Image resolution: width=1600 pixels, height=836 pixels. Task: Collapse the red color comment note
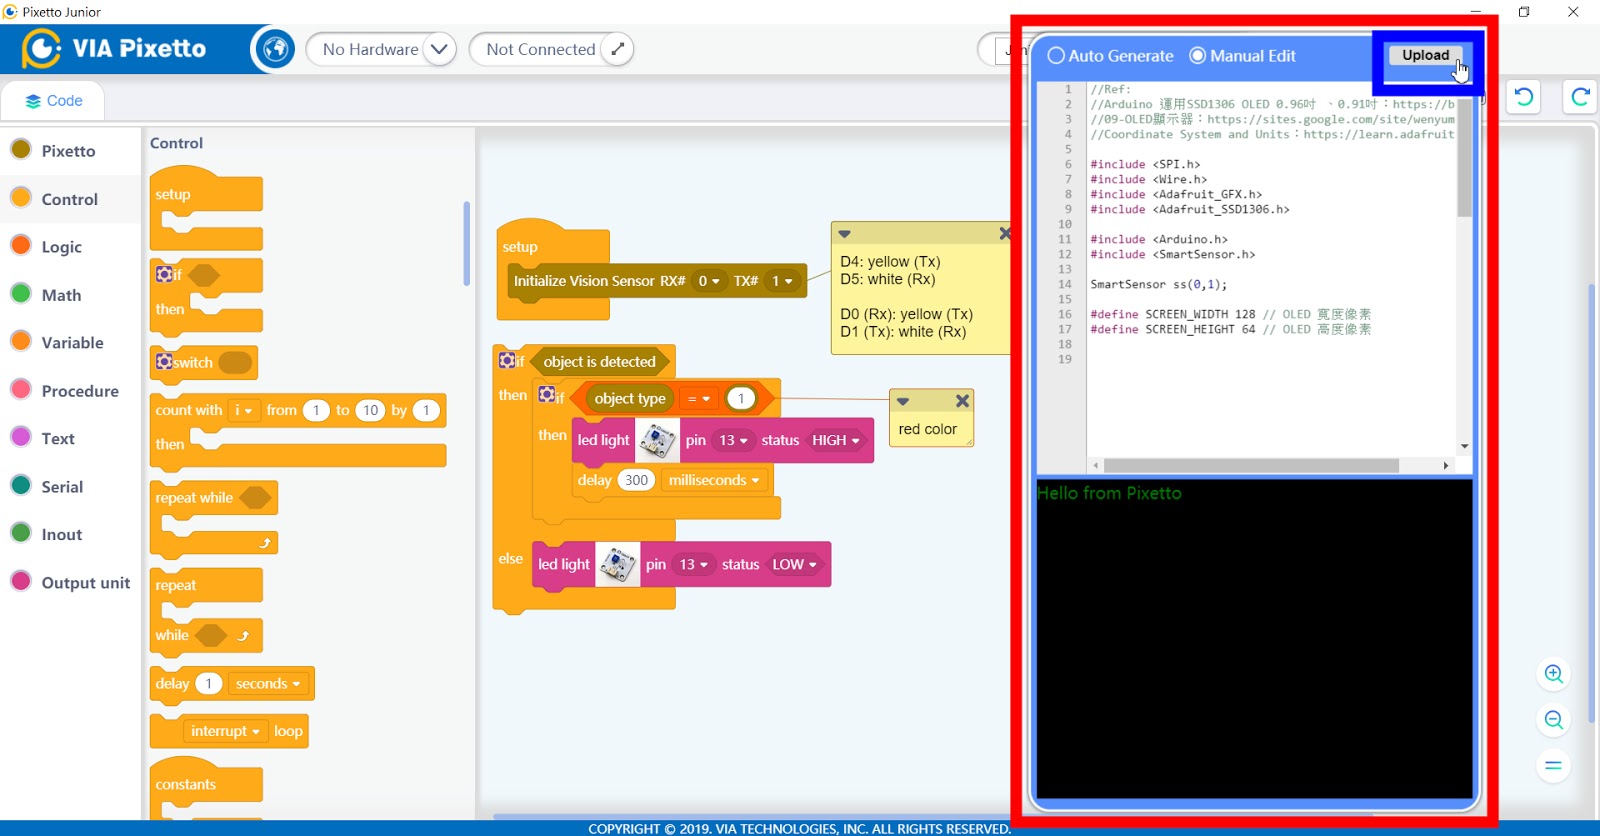tap(903, 401)
